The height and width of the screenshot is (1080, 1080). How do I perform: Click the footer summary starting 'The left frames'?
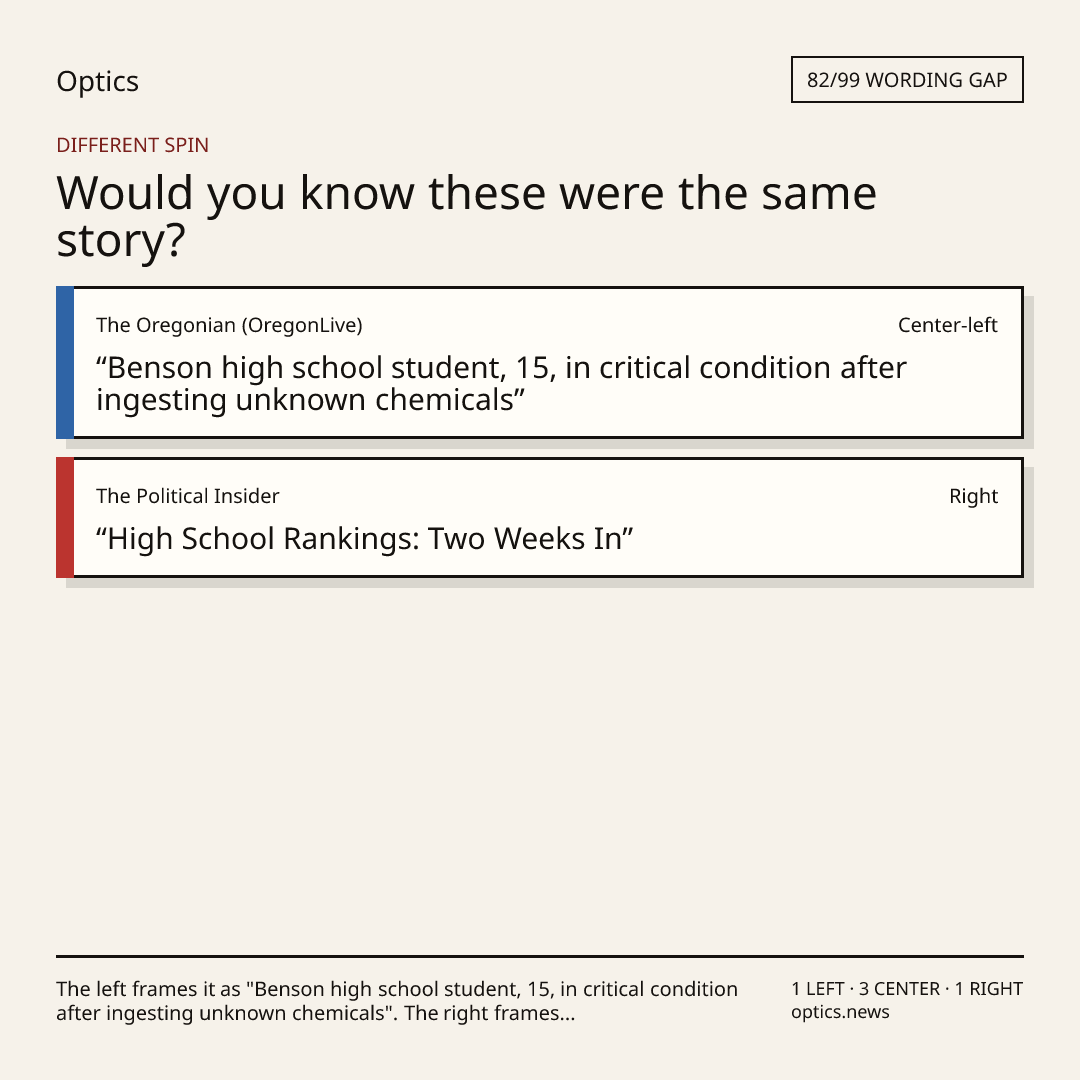[397, 1001]
